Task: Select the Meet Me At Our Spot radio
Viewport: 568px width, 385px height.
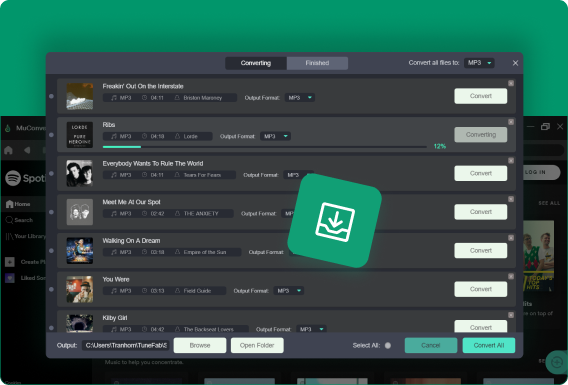Action: [x=51, y=212]
